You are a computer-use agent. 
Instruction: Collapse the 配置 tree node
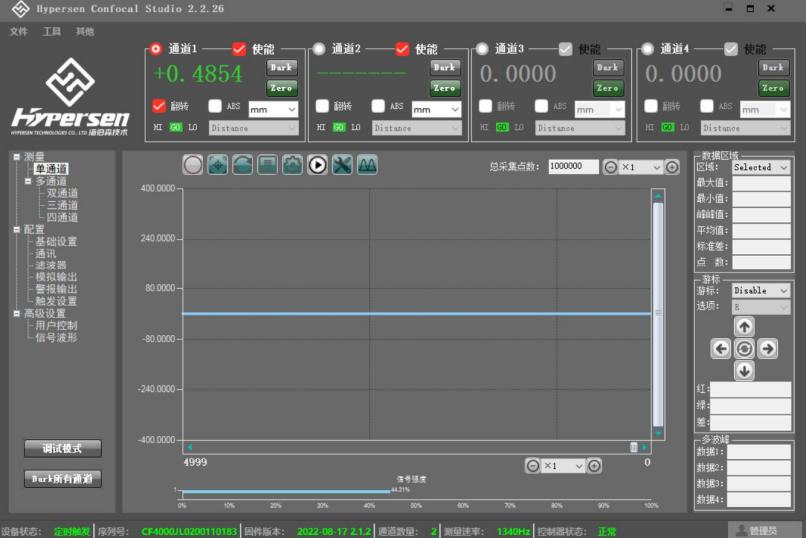point(16,229)
